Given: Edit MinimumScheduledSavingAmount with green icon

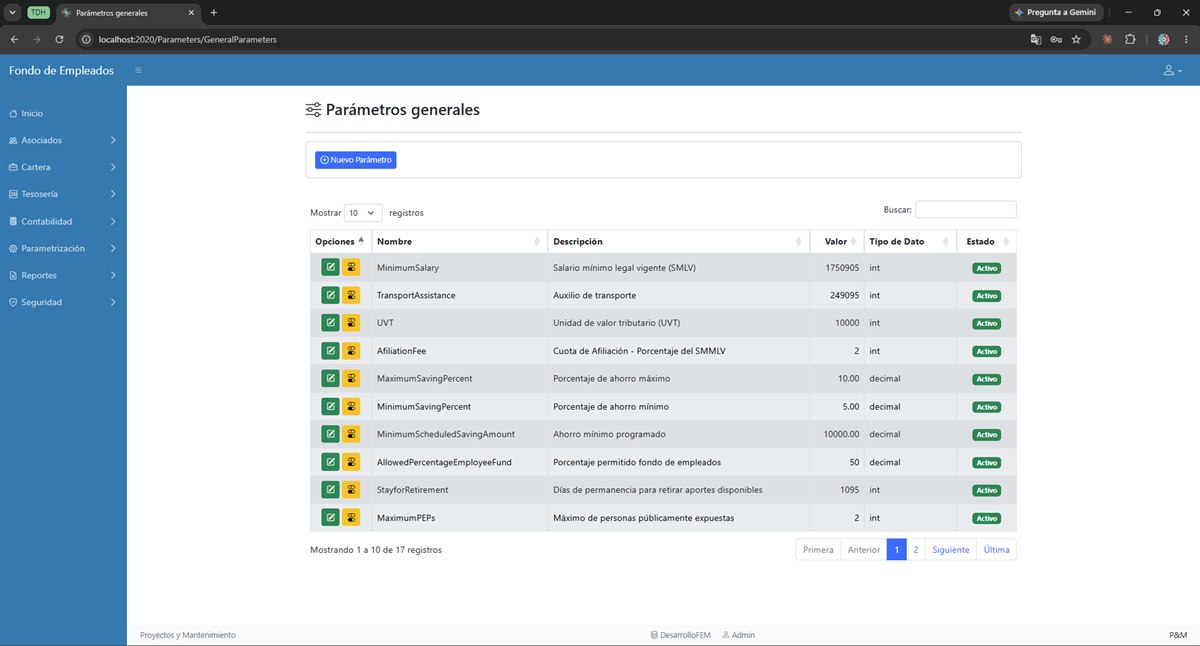Looking at the screenshot, I should pyautogui.click(x=330, y=434).
